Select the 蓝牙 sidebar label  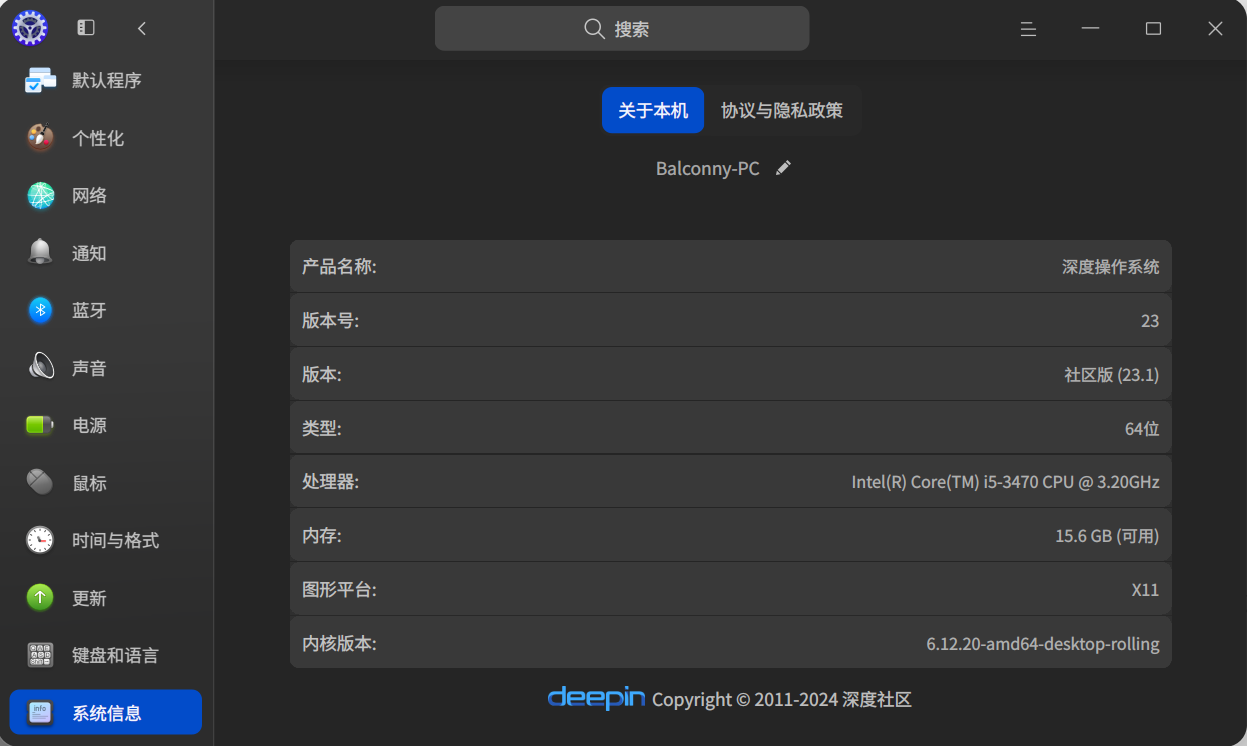[x=89, y=311]
